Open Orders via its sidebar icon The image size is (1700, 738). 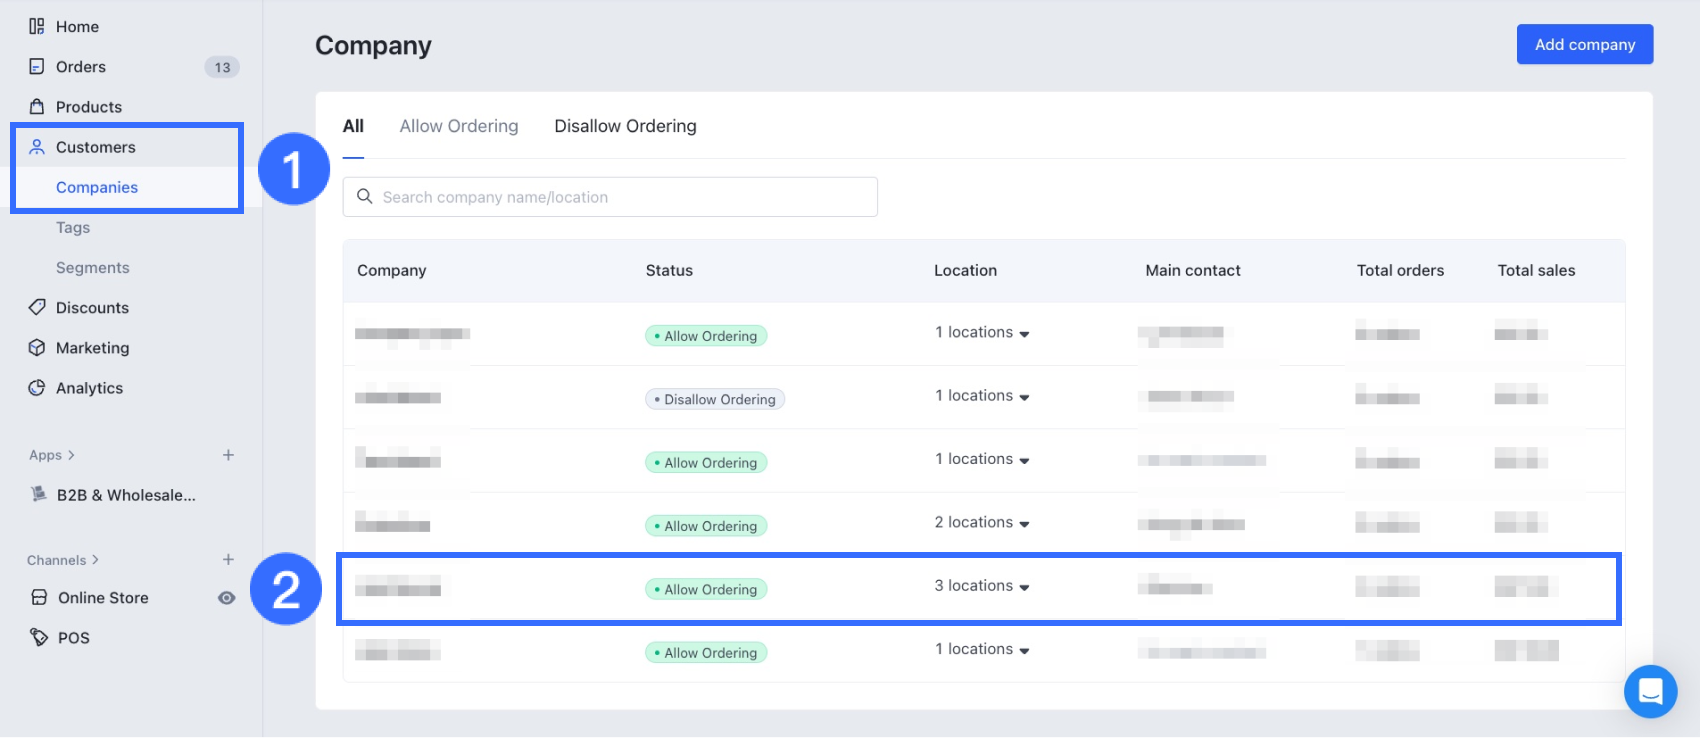tap(37, 67)
